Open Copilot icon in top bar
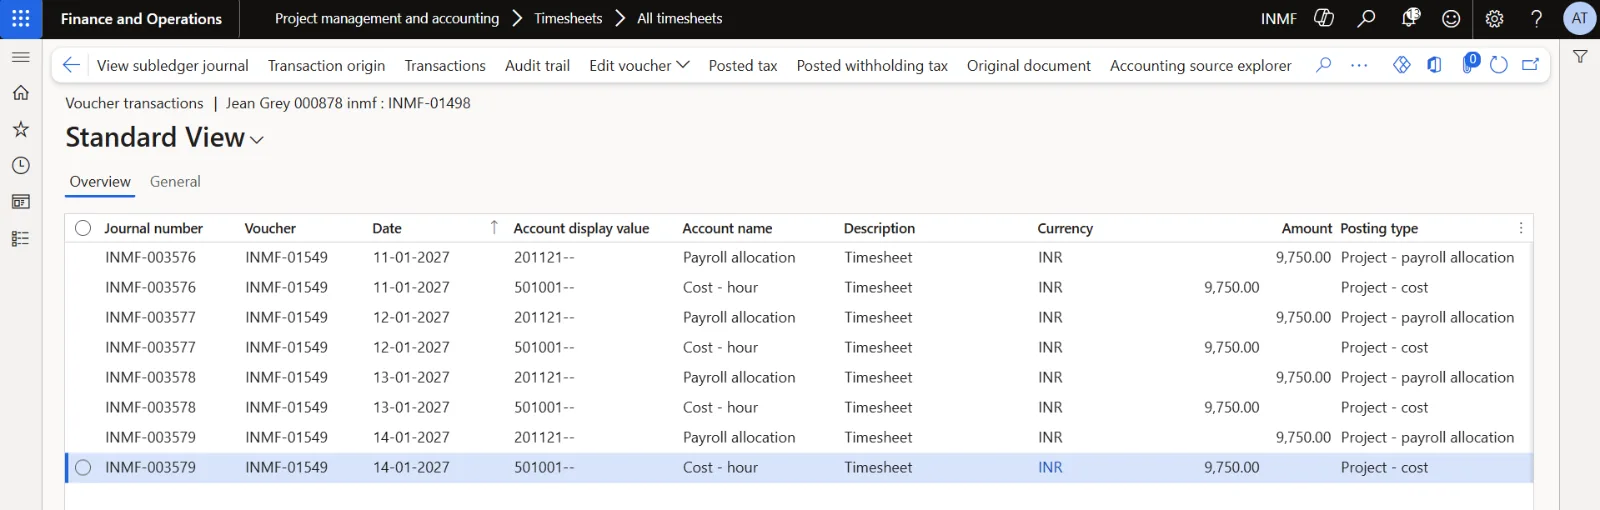Viewport: 1600px width, 510px height. click(x=1324, y=18)
